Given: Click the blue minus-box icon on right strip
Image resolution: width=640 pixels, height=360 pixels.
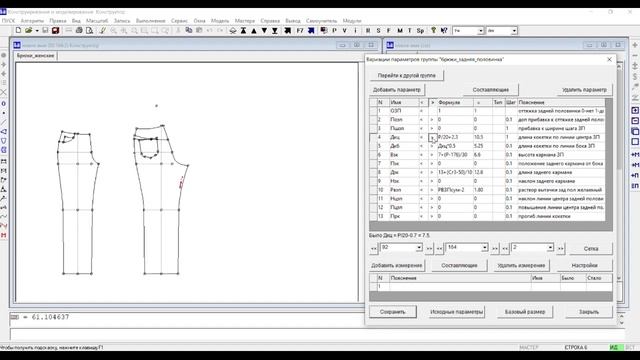Looking at the screenshot, I should click(x=635, y=121).
